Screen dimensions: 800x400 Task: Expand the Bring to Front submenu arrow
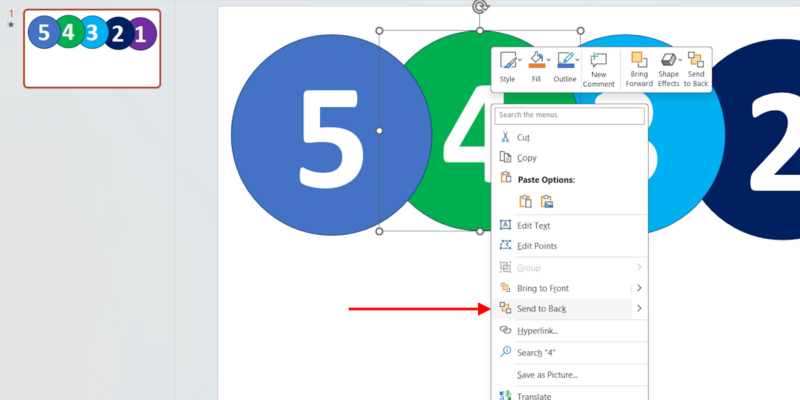click(x=639, y=288)
